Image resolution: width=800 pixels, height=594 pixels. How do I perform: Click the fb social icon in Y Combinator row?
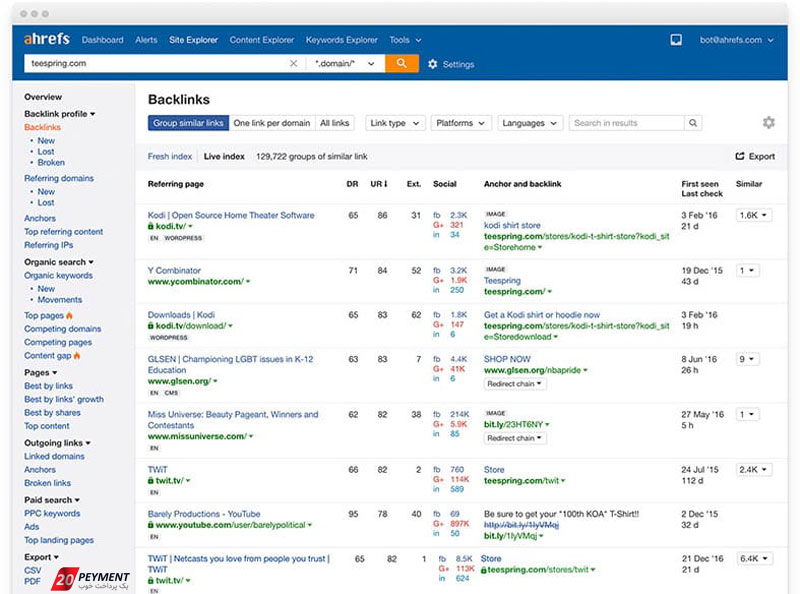437,270
